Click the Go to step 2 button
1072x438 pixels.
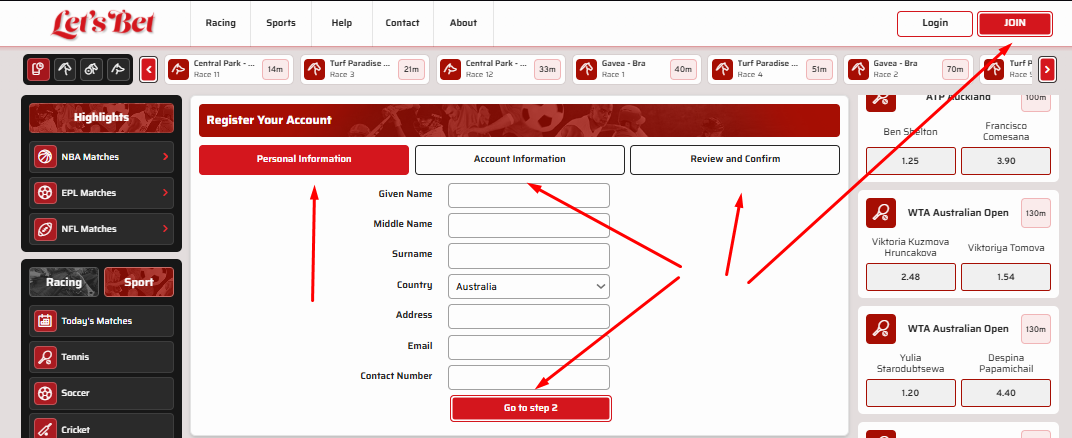click(x=530, y=408)
